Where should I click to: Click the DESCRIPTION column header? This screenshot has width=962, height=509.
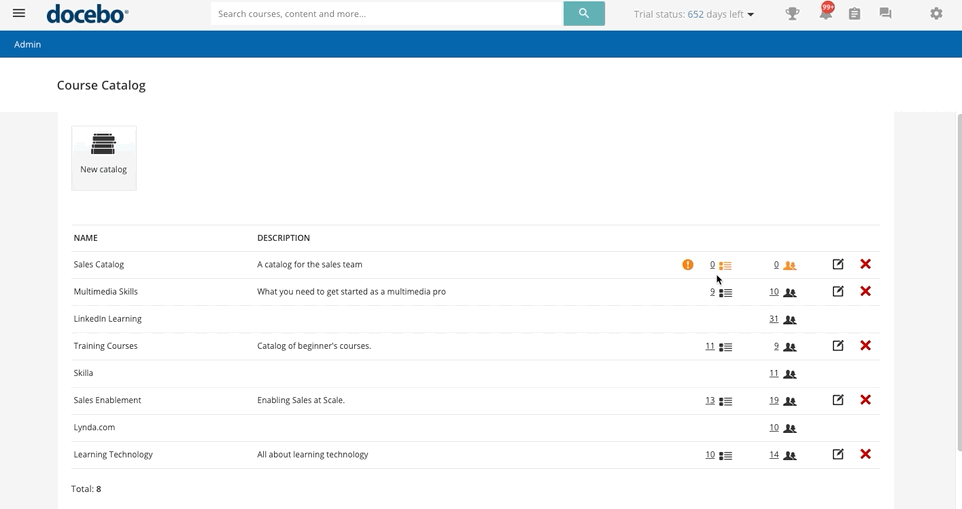[283, 238]
